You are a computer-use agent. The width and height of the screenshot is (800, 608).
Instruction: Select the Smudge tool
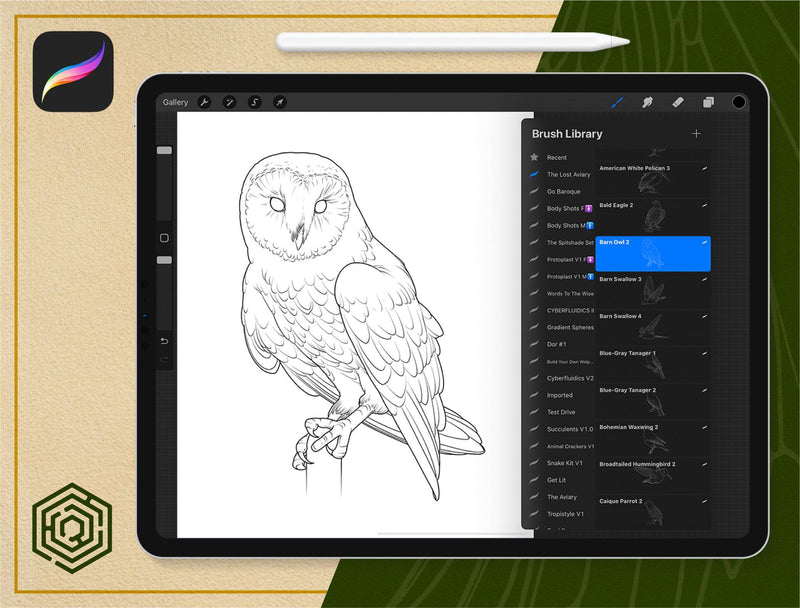pyautogui.click(x=647, y=102)
